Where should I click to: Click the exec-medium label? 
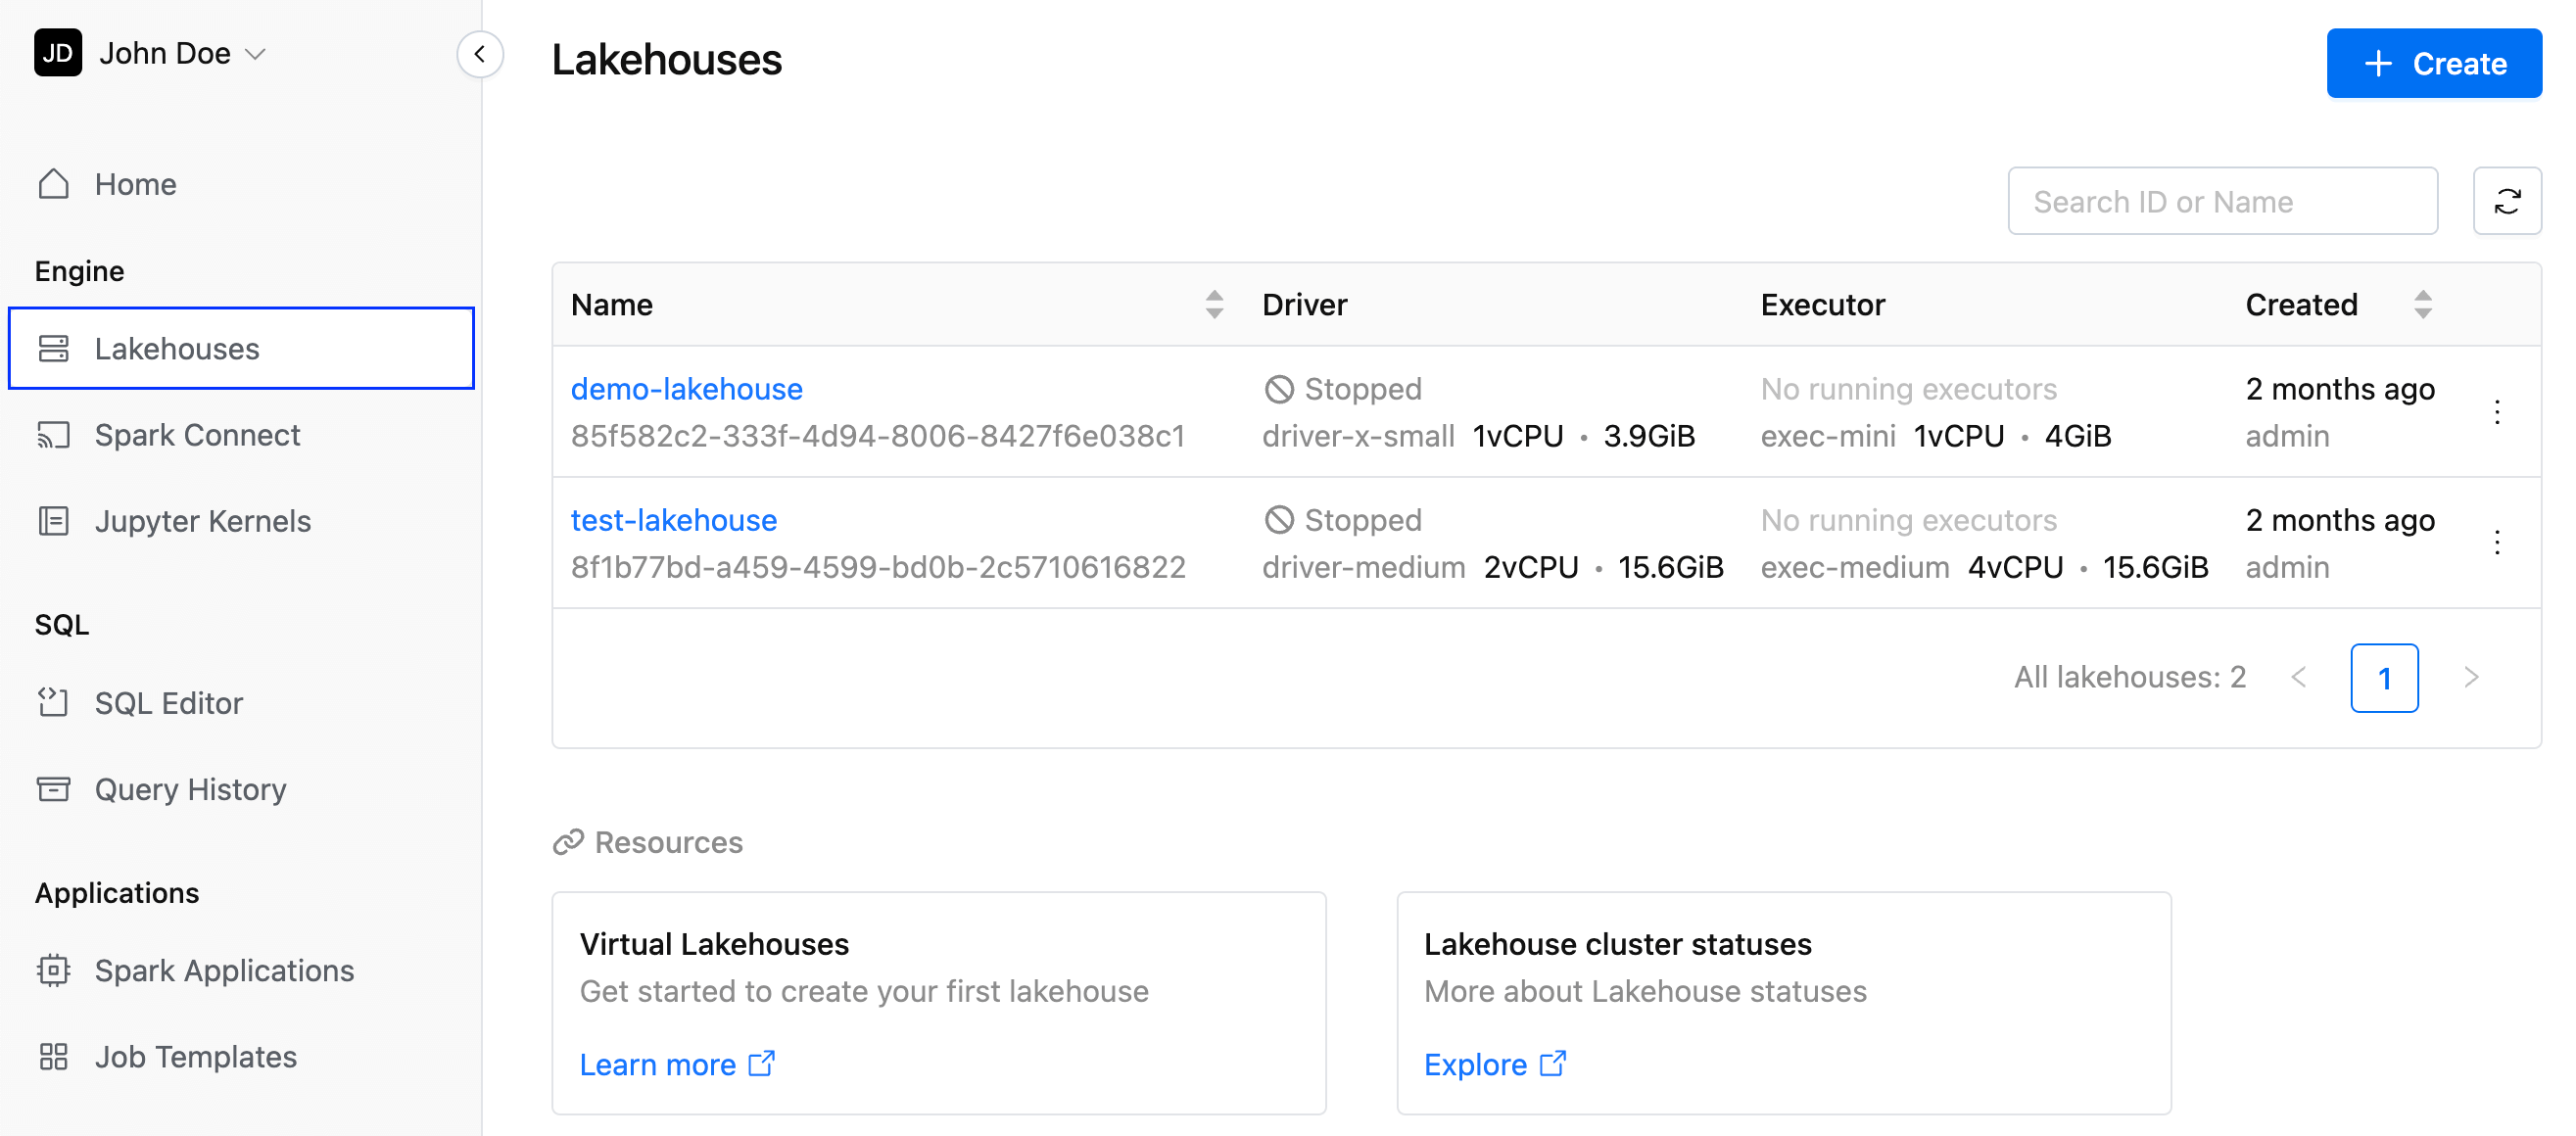pyautogui.click(x=1854, y=566)
